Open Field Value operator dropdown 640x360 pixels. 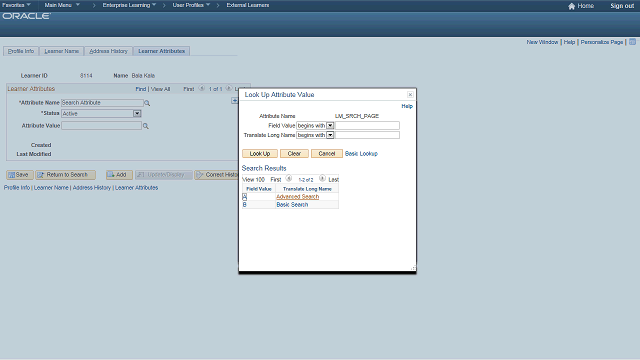(330, 126)
